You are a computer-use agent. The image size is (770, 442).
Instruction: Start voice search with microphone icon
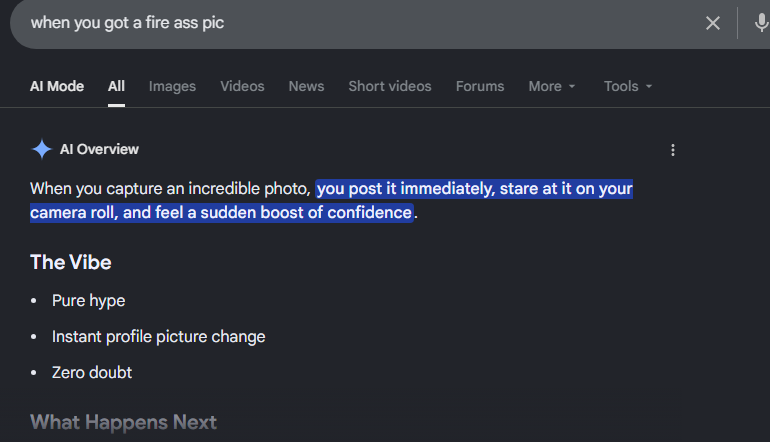[x=761, y=23]
